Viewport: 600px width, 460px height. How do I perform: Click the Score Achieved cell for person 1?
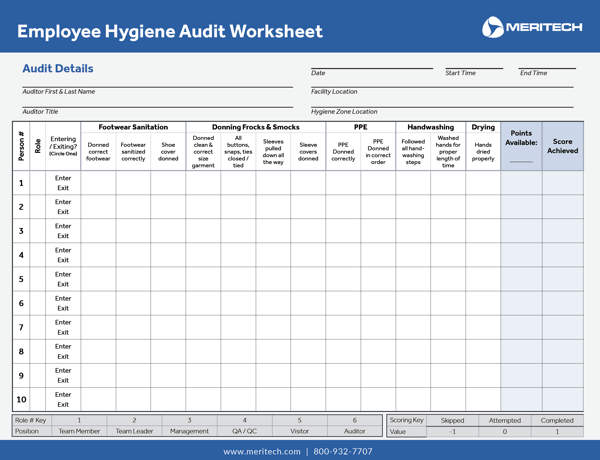pyautogui.click(x=562, y=183)
